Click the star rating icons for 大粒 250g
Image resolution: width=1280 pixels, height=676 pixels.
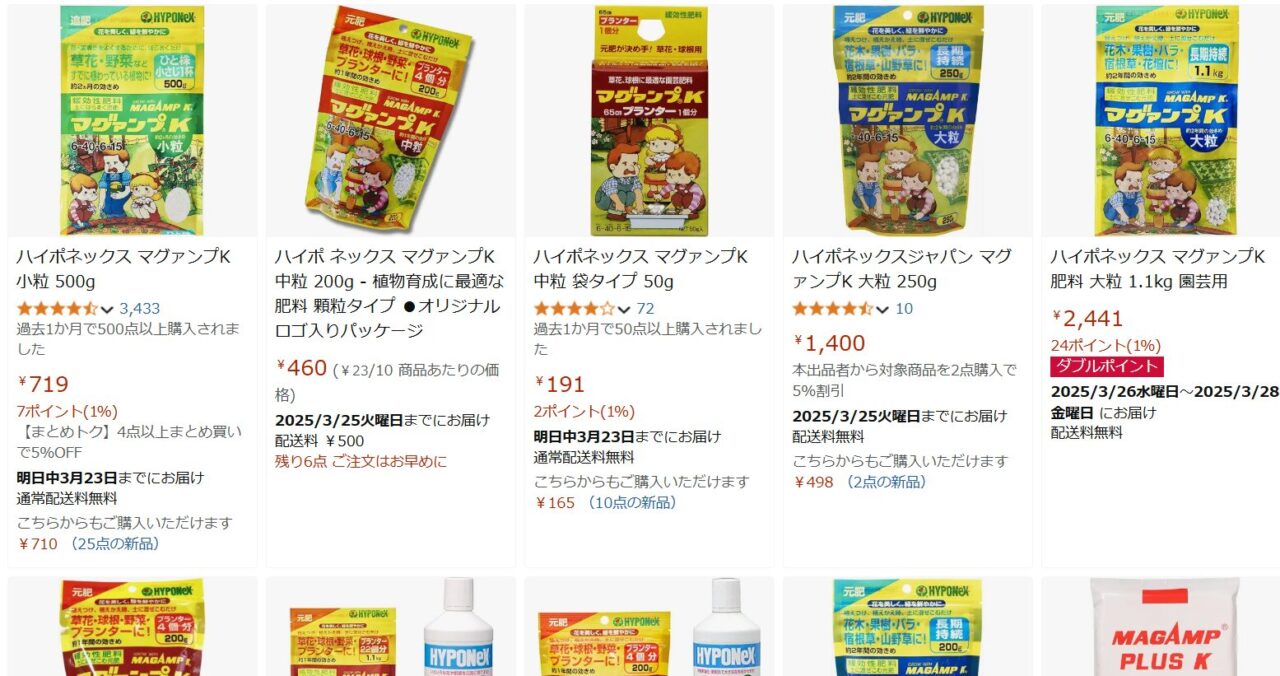833,308
